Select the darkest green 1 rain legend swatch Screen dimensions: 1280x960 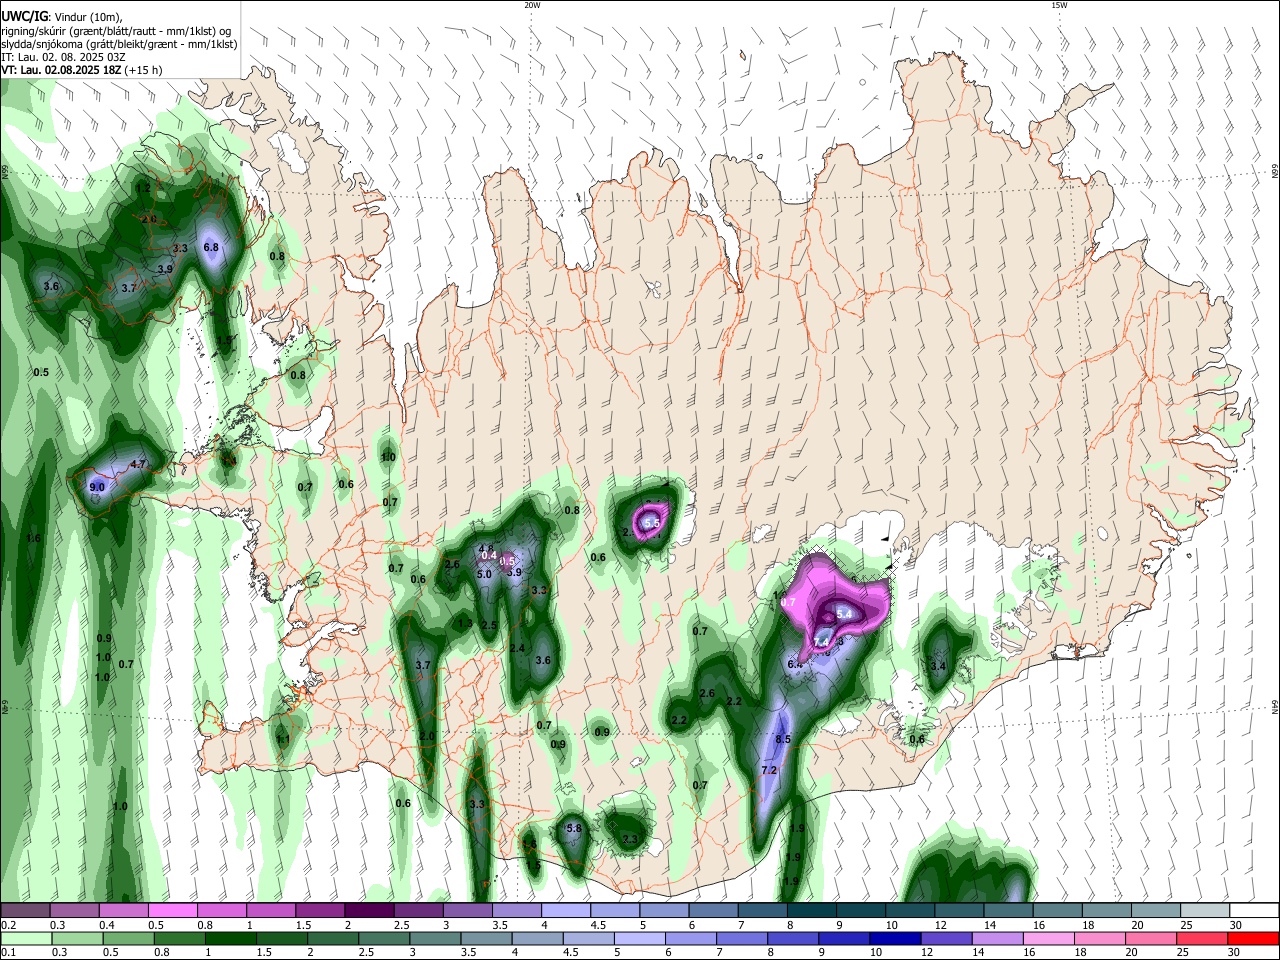tap(230, 938)
